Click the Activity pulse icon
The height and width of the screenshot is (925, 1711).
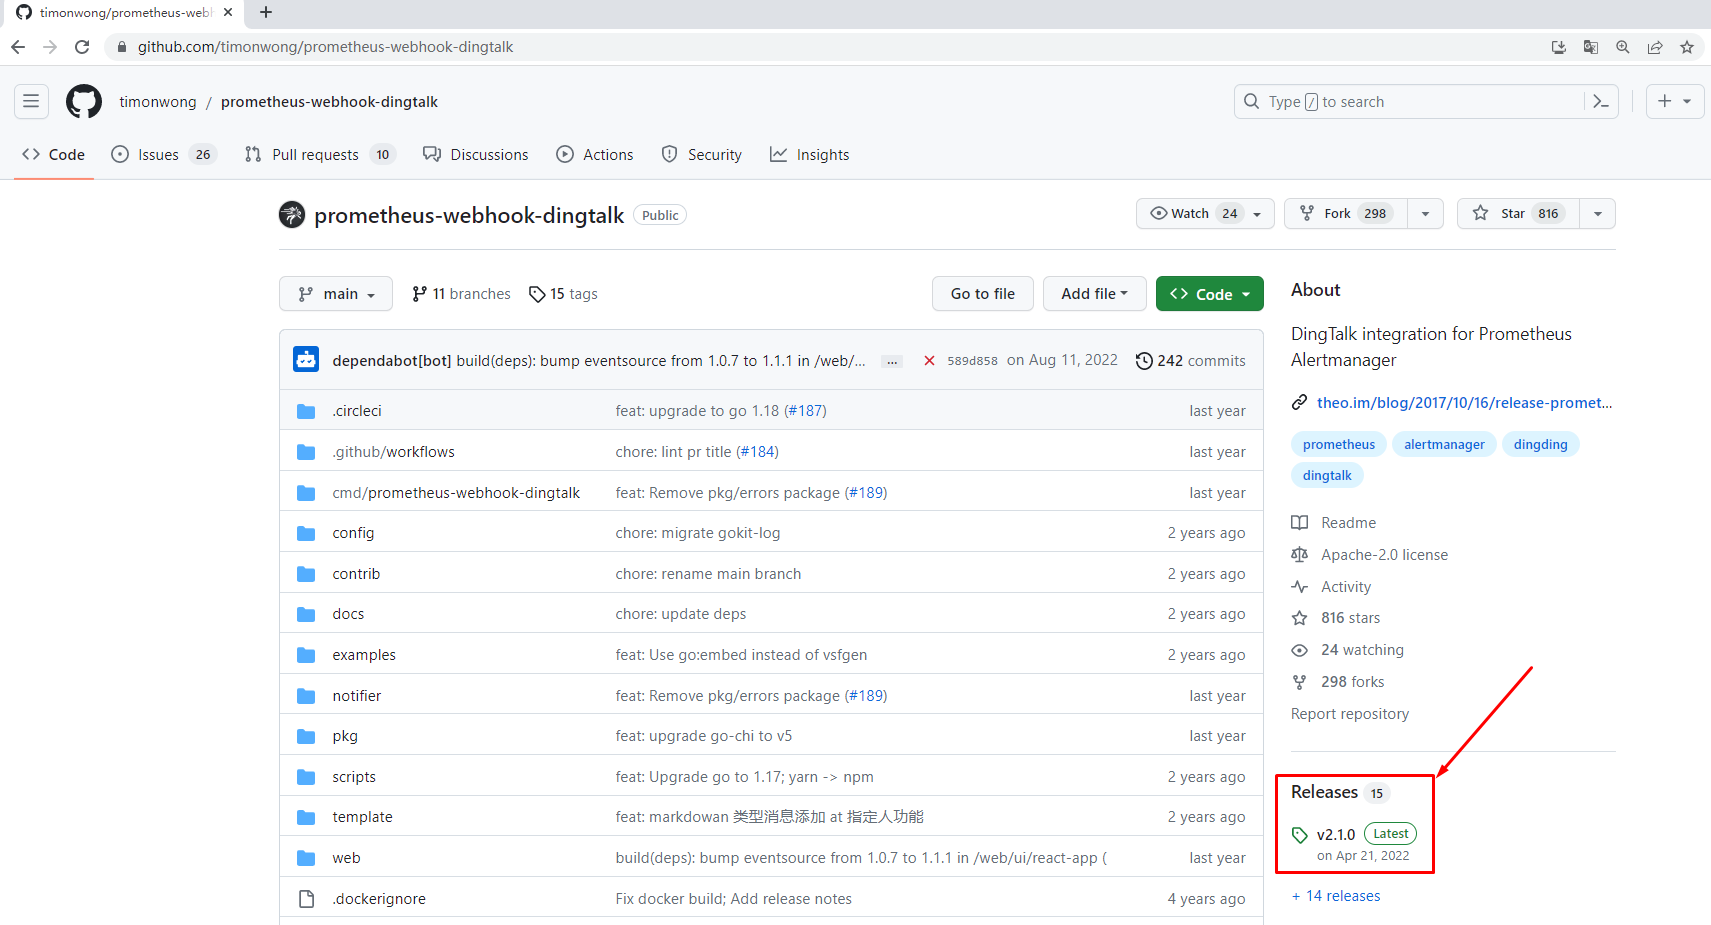pos(1300,587)
